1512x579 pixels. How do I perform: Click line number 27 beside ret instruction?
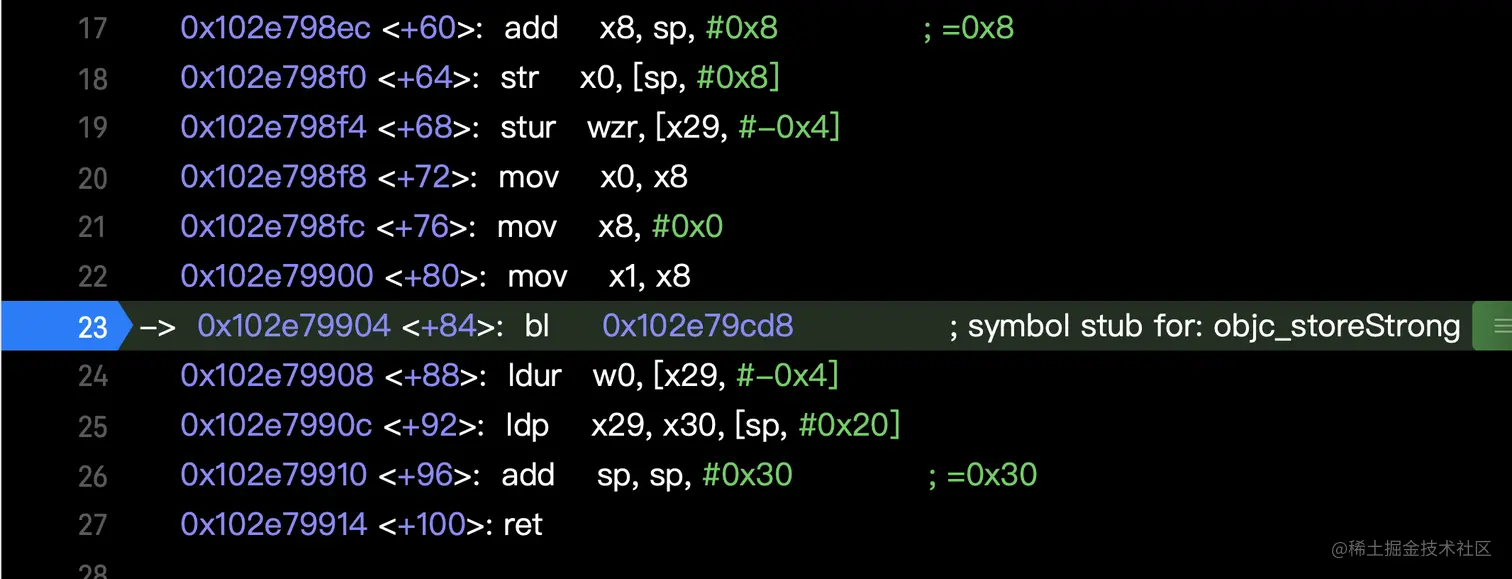[x=92, y=525]
